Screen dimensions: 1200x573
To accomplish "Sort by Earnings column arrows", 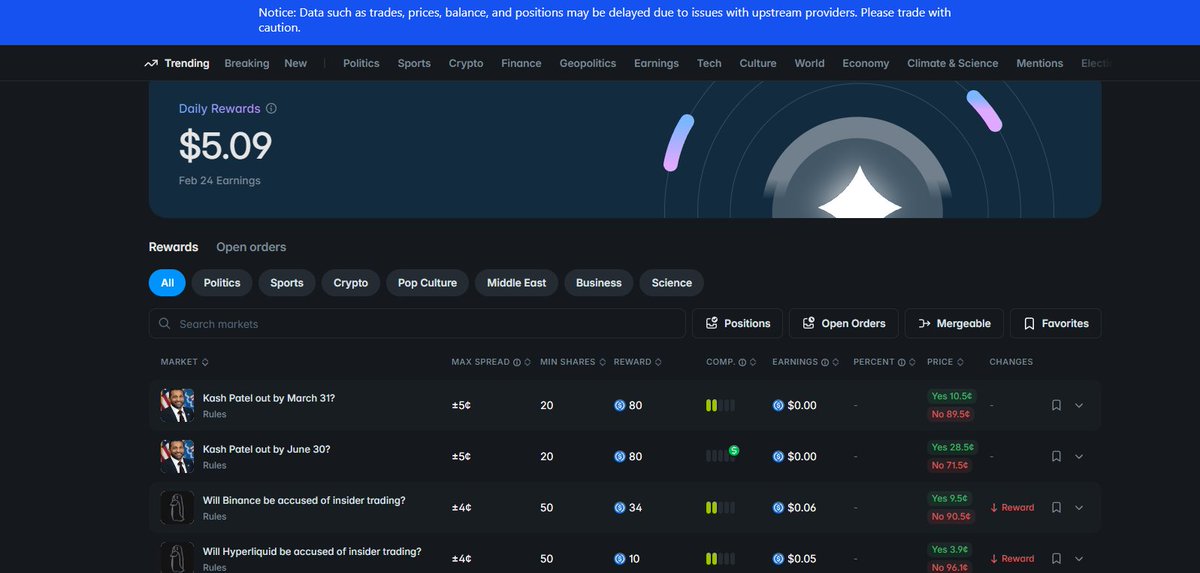I will [835, 362].
